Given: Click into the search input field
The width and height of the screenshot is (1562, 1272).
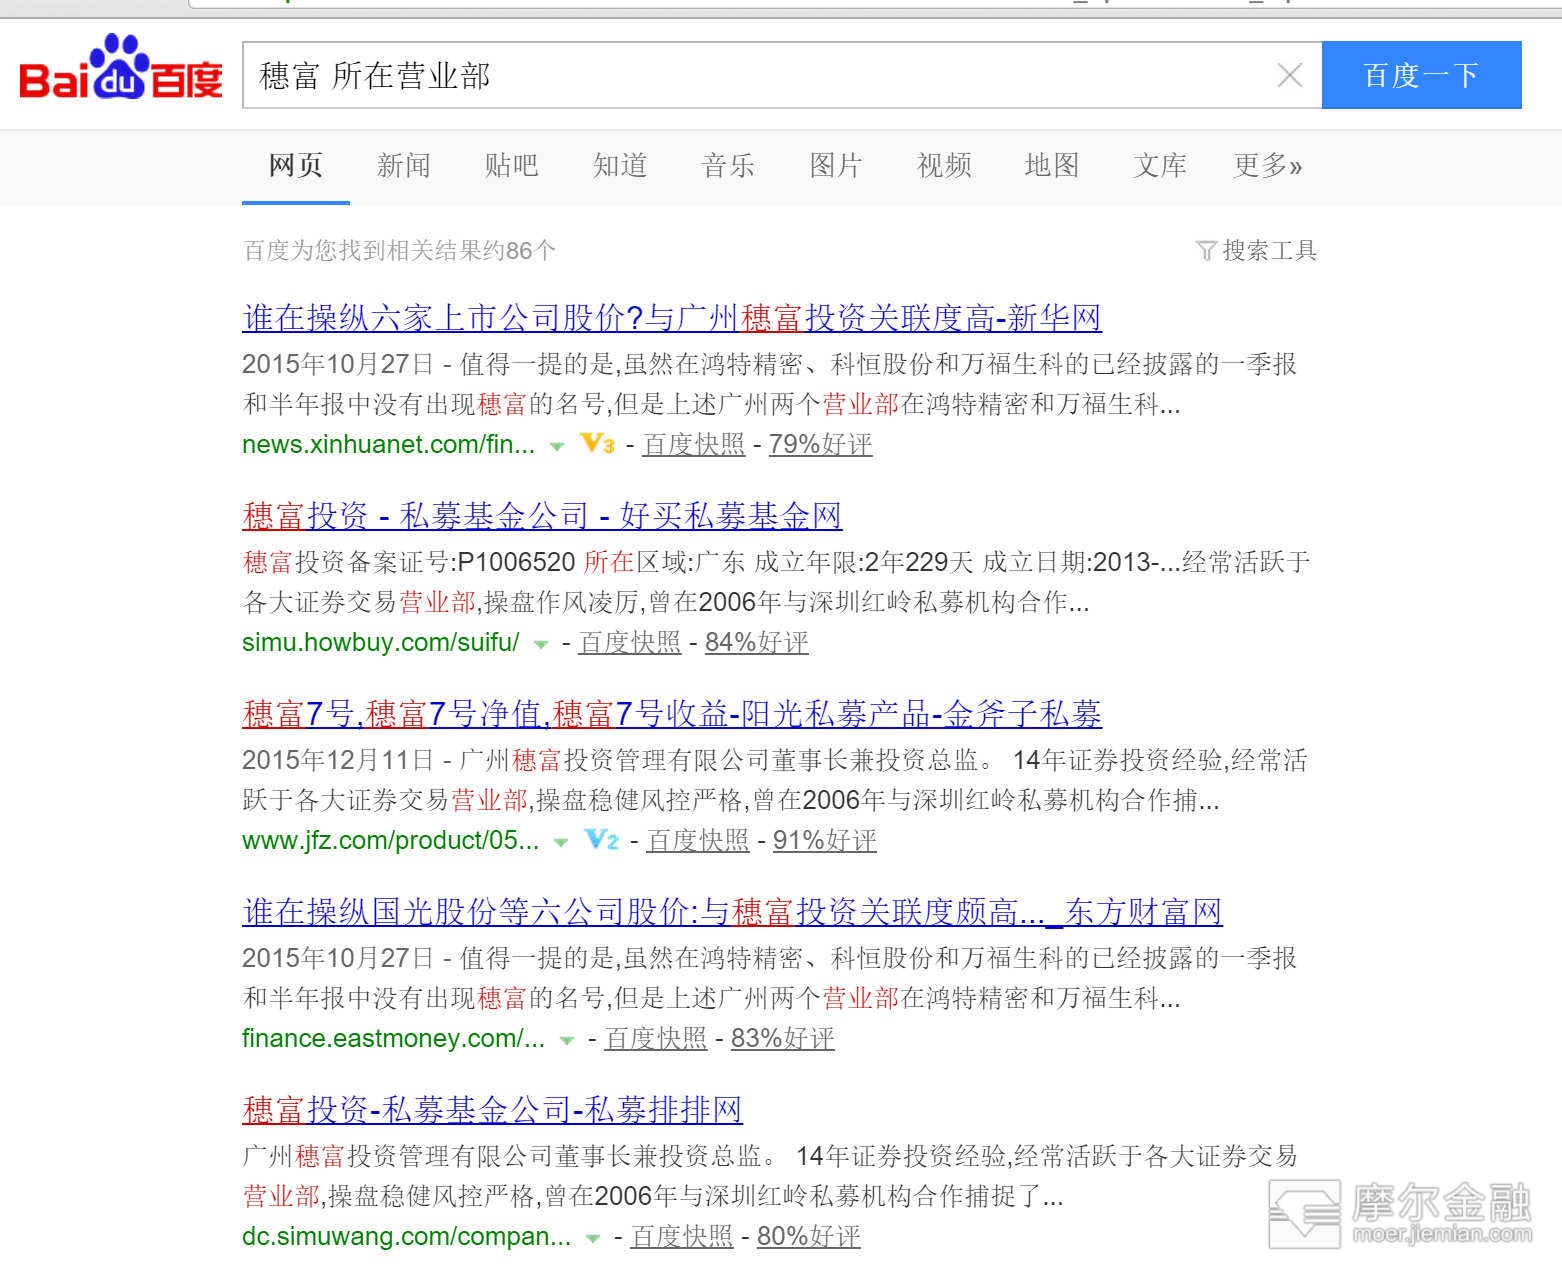Looking at the screenshot, I should click(760, 75).
